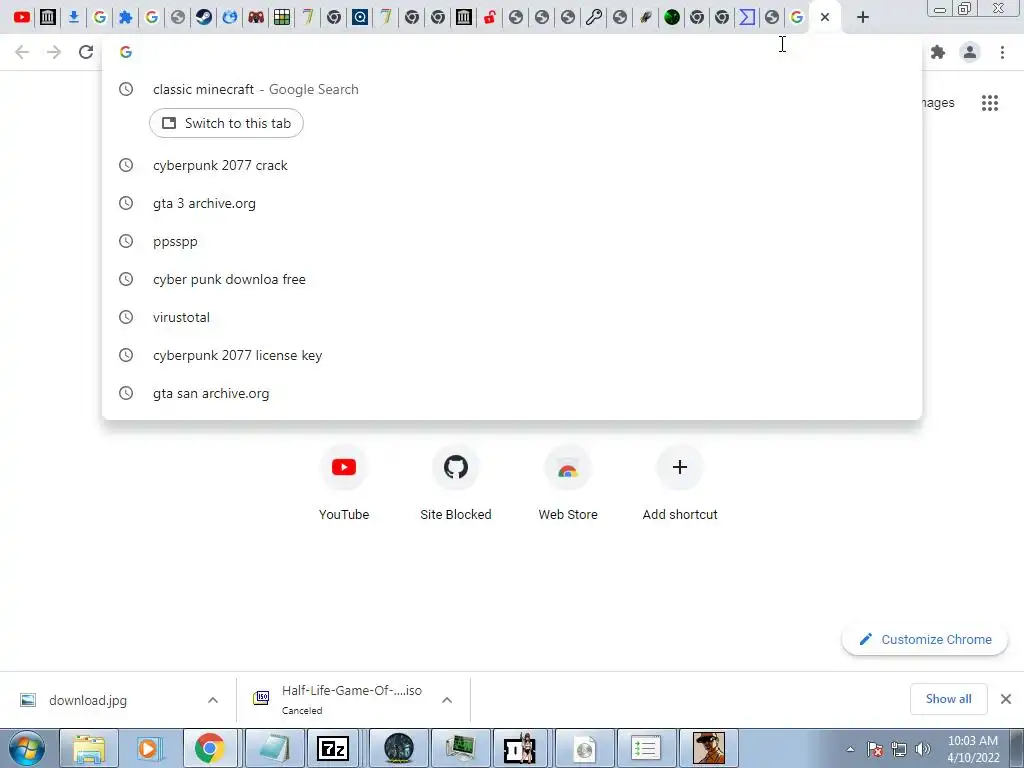Click the network tray icon
Screen dimensions: 1024x768
899,749
